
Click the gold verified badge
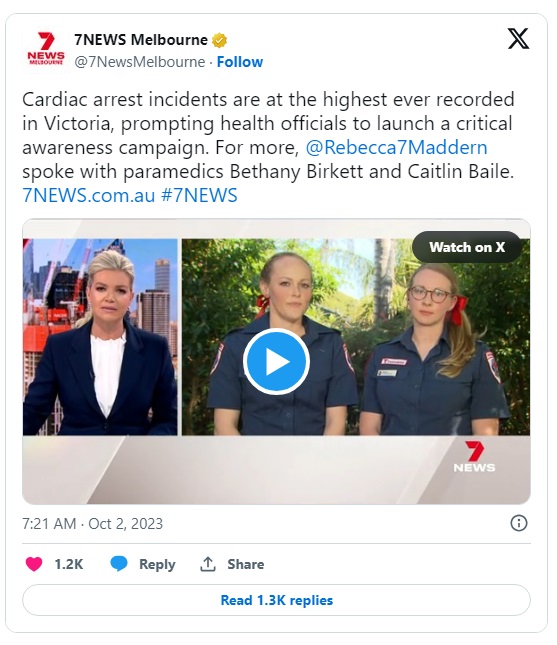pyautogui.click(x=219, y=40)
